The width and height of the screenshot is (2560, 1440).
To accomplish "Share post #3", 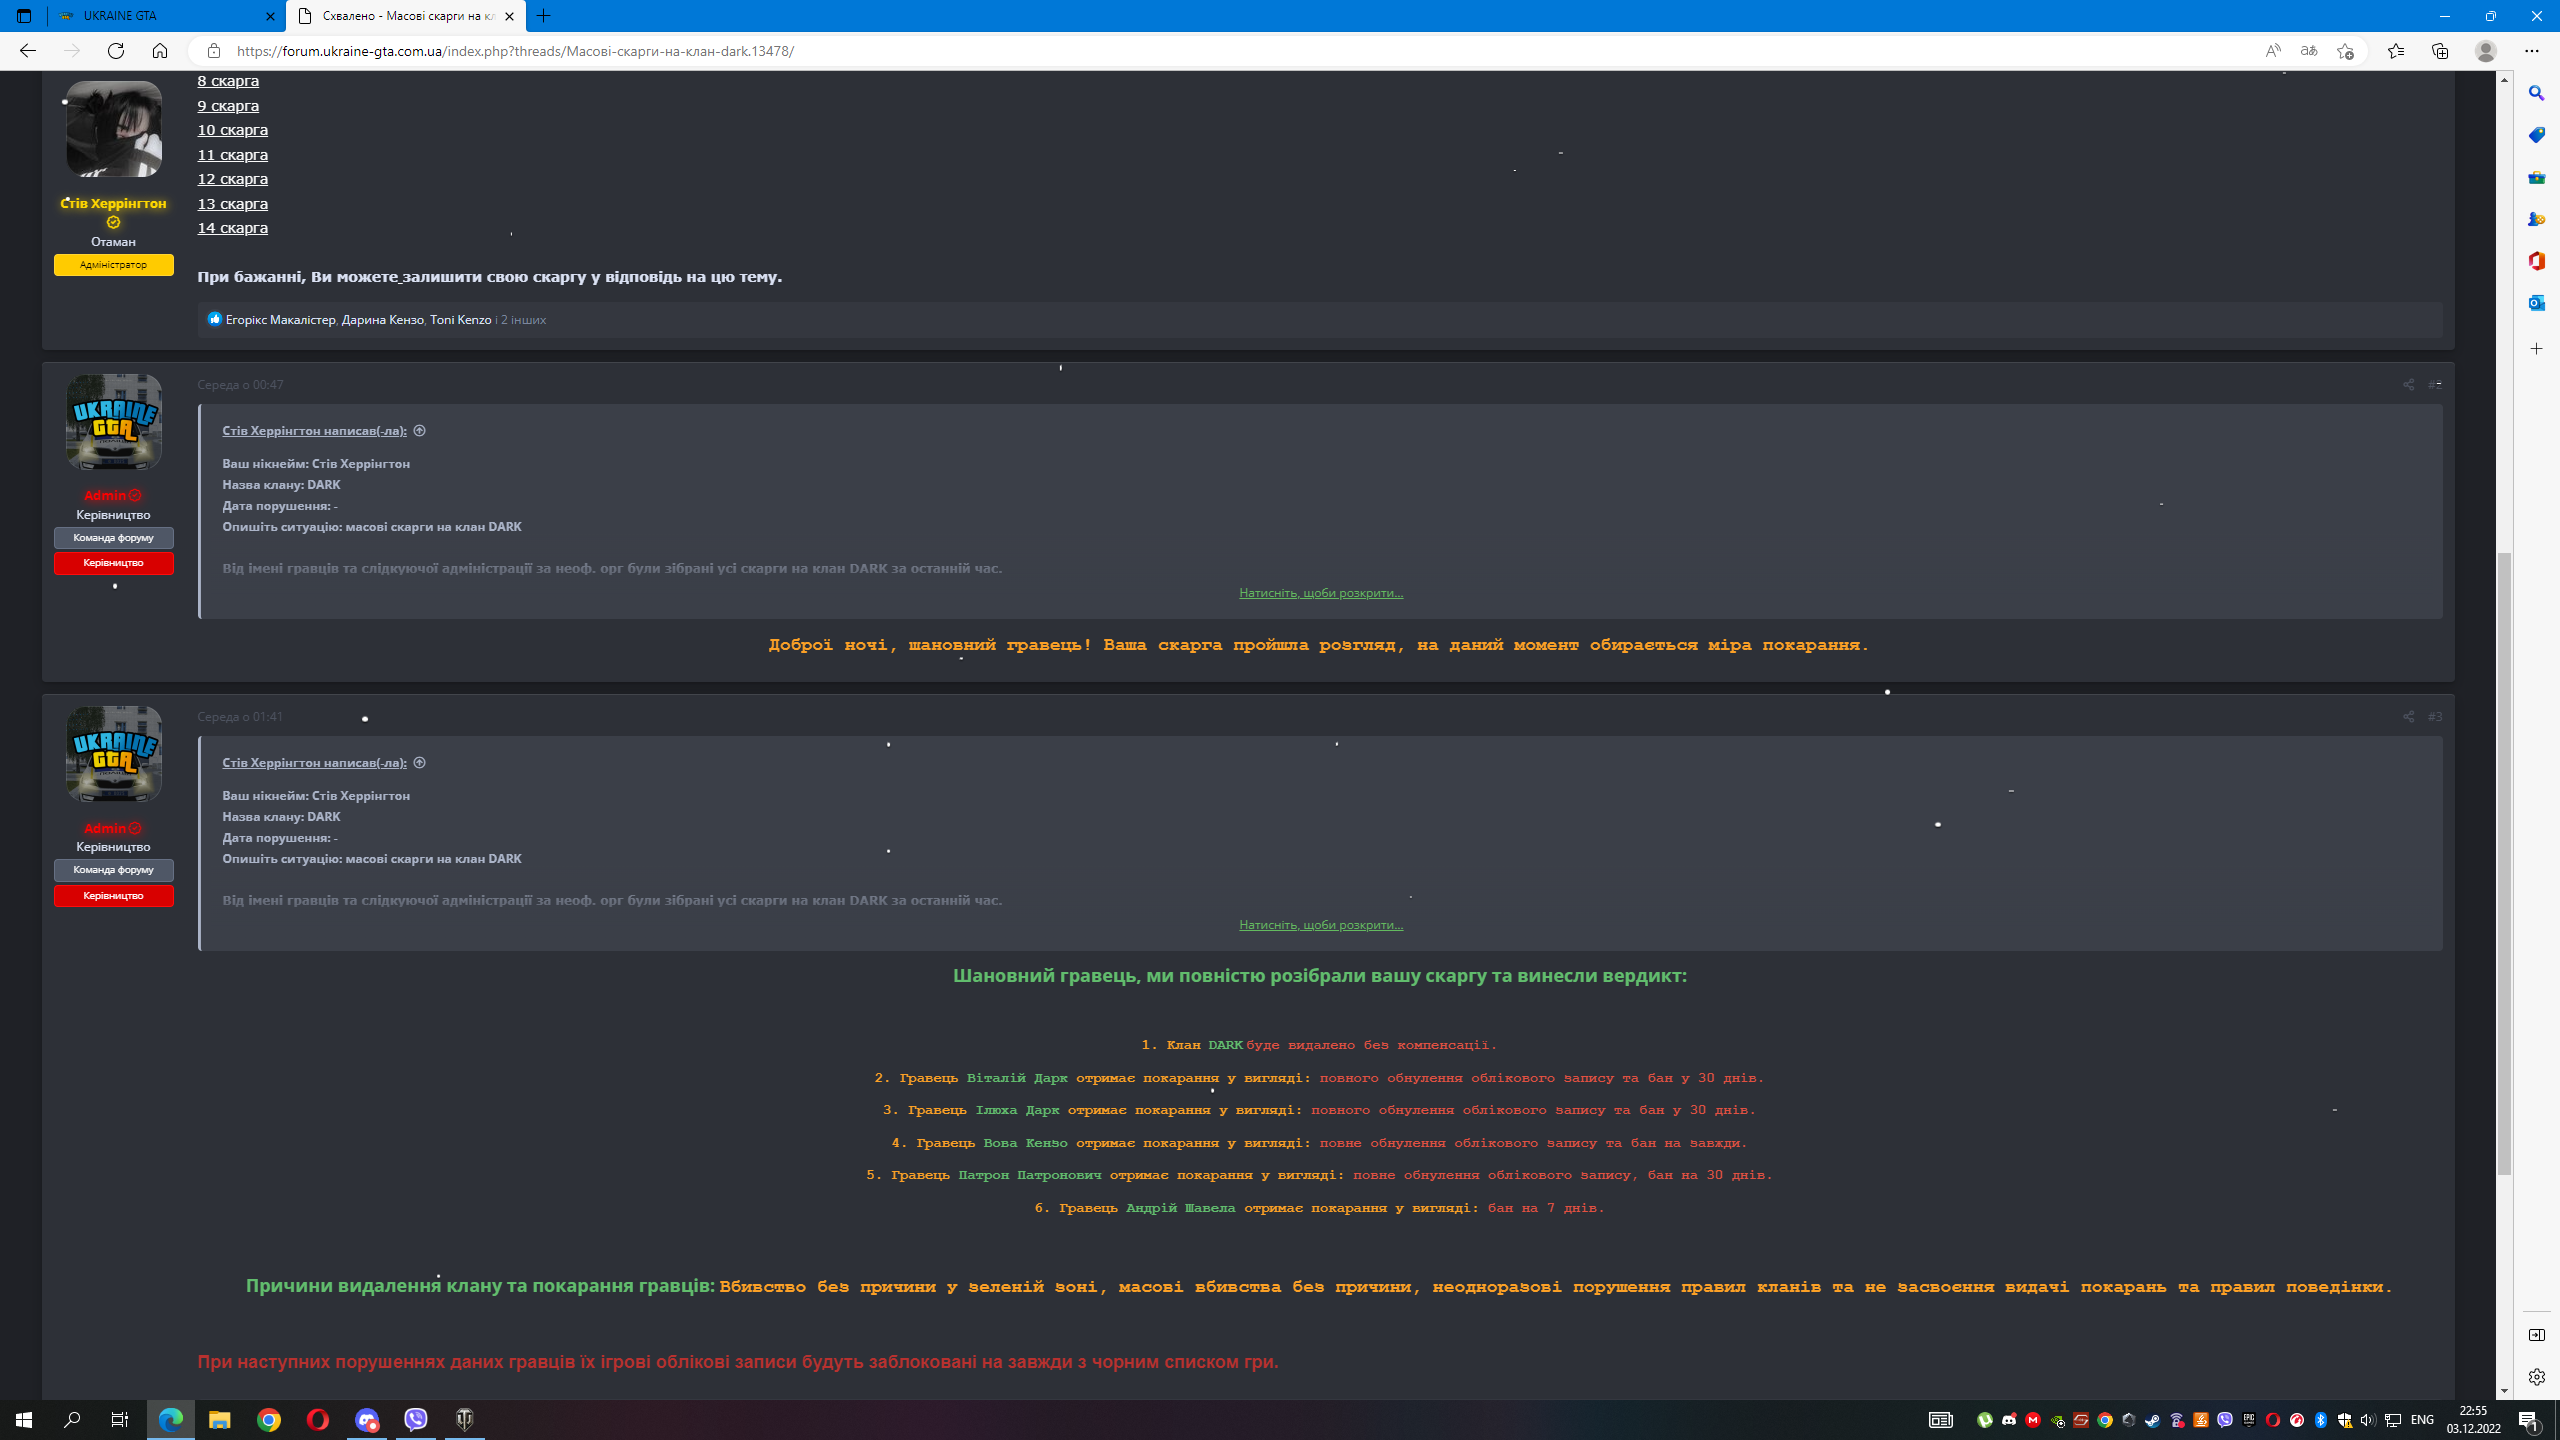I will coord(2408,717).
